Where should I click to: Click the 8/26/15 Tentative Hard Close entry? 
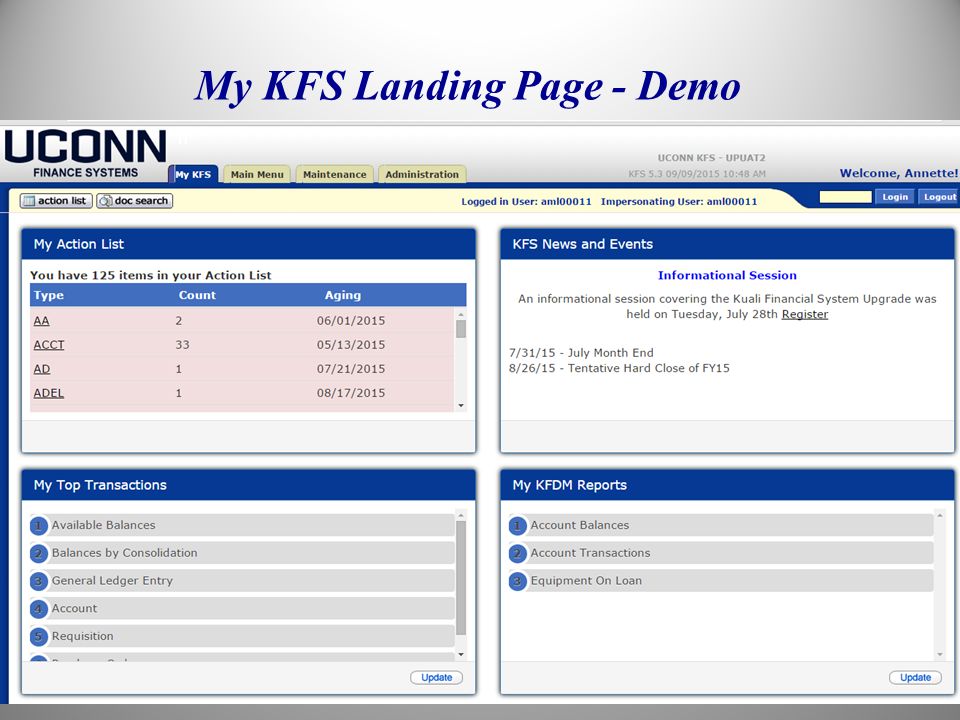619,368
